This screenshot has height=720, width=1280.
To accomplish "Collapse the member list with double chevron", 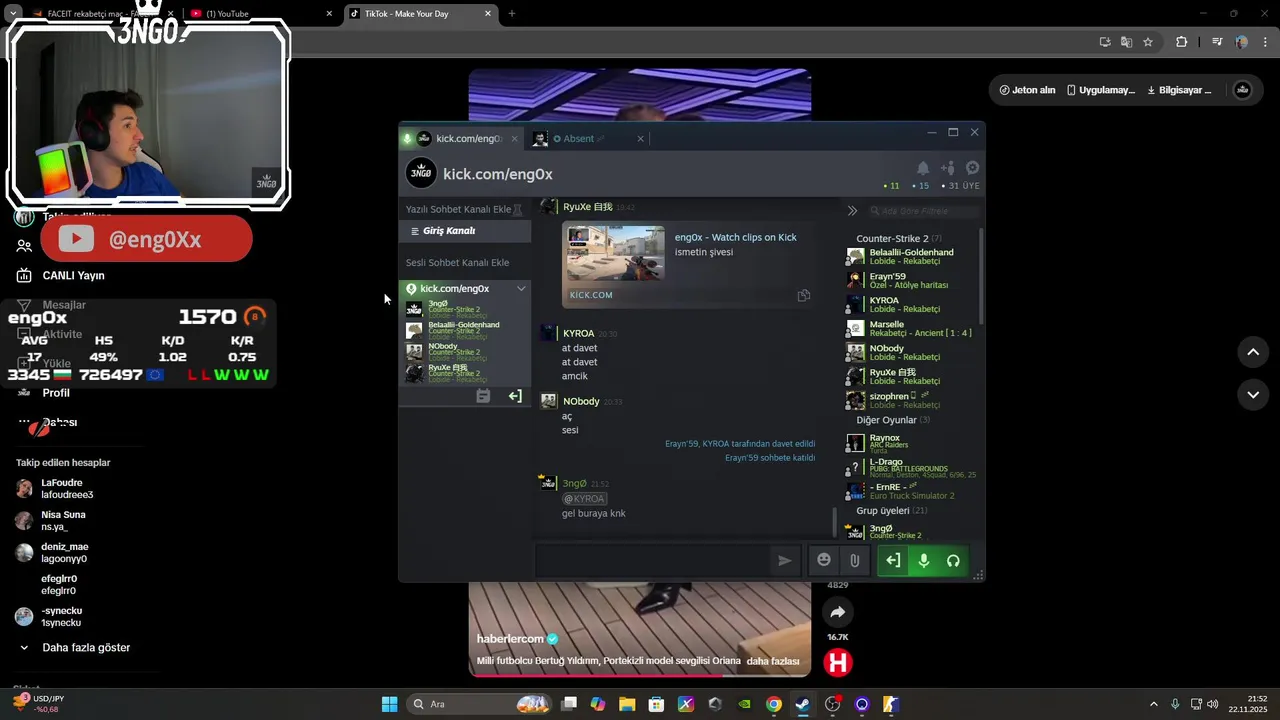I will (852, 211).
